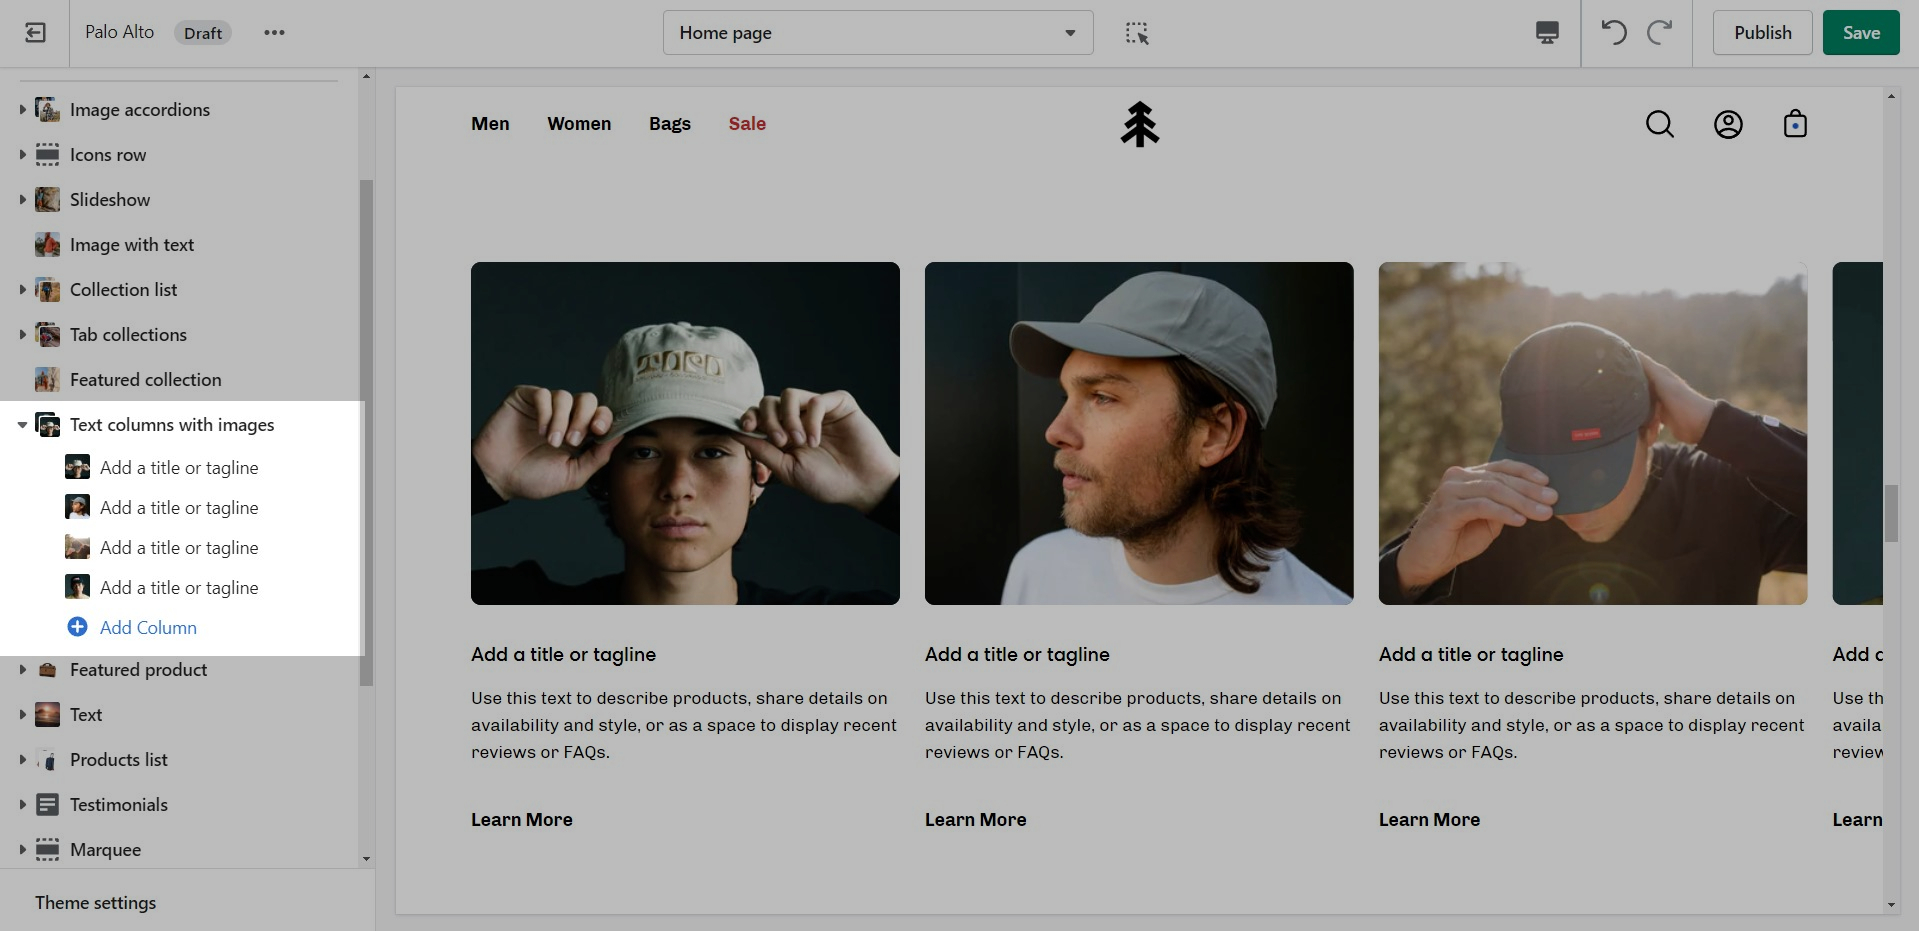
Task: Expand the Slideshow section
Action: point(22,200)
